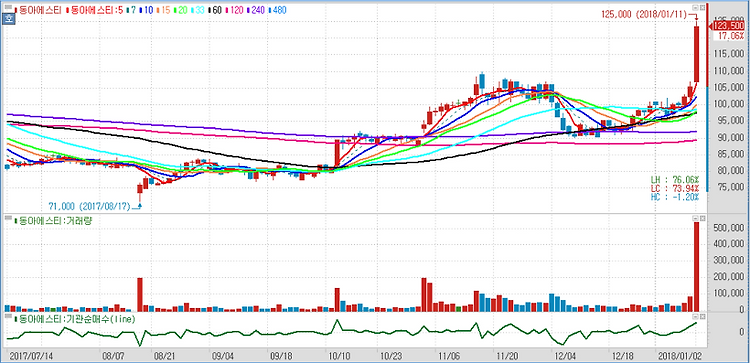Select the 15-day moving average legend
The image size is (750, 363).
tap(164, 10)
